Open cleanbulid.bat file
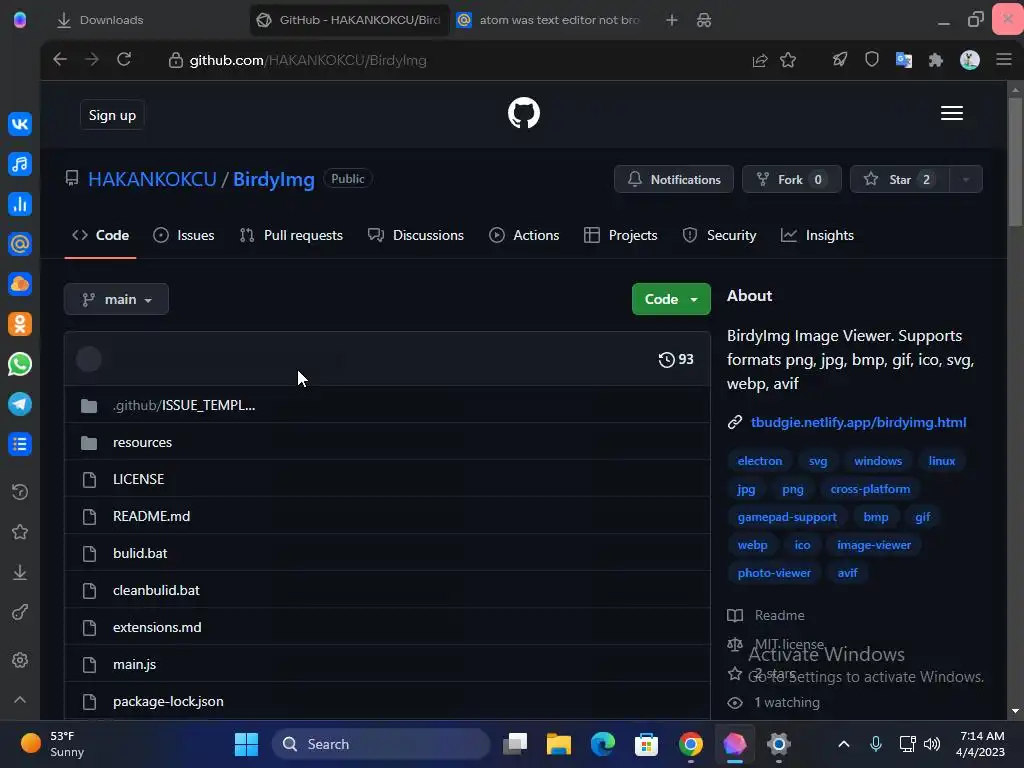1024x768 pixels. [156, 590]
